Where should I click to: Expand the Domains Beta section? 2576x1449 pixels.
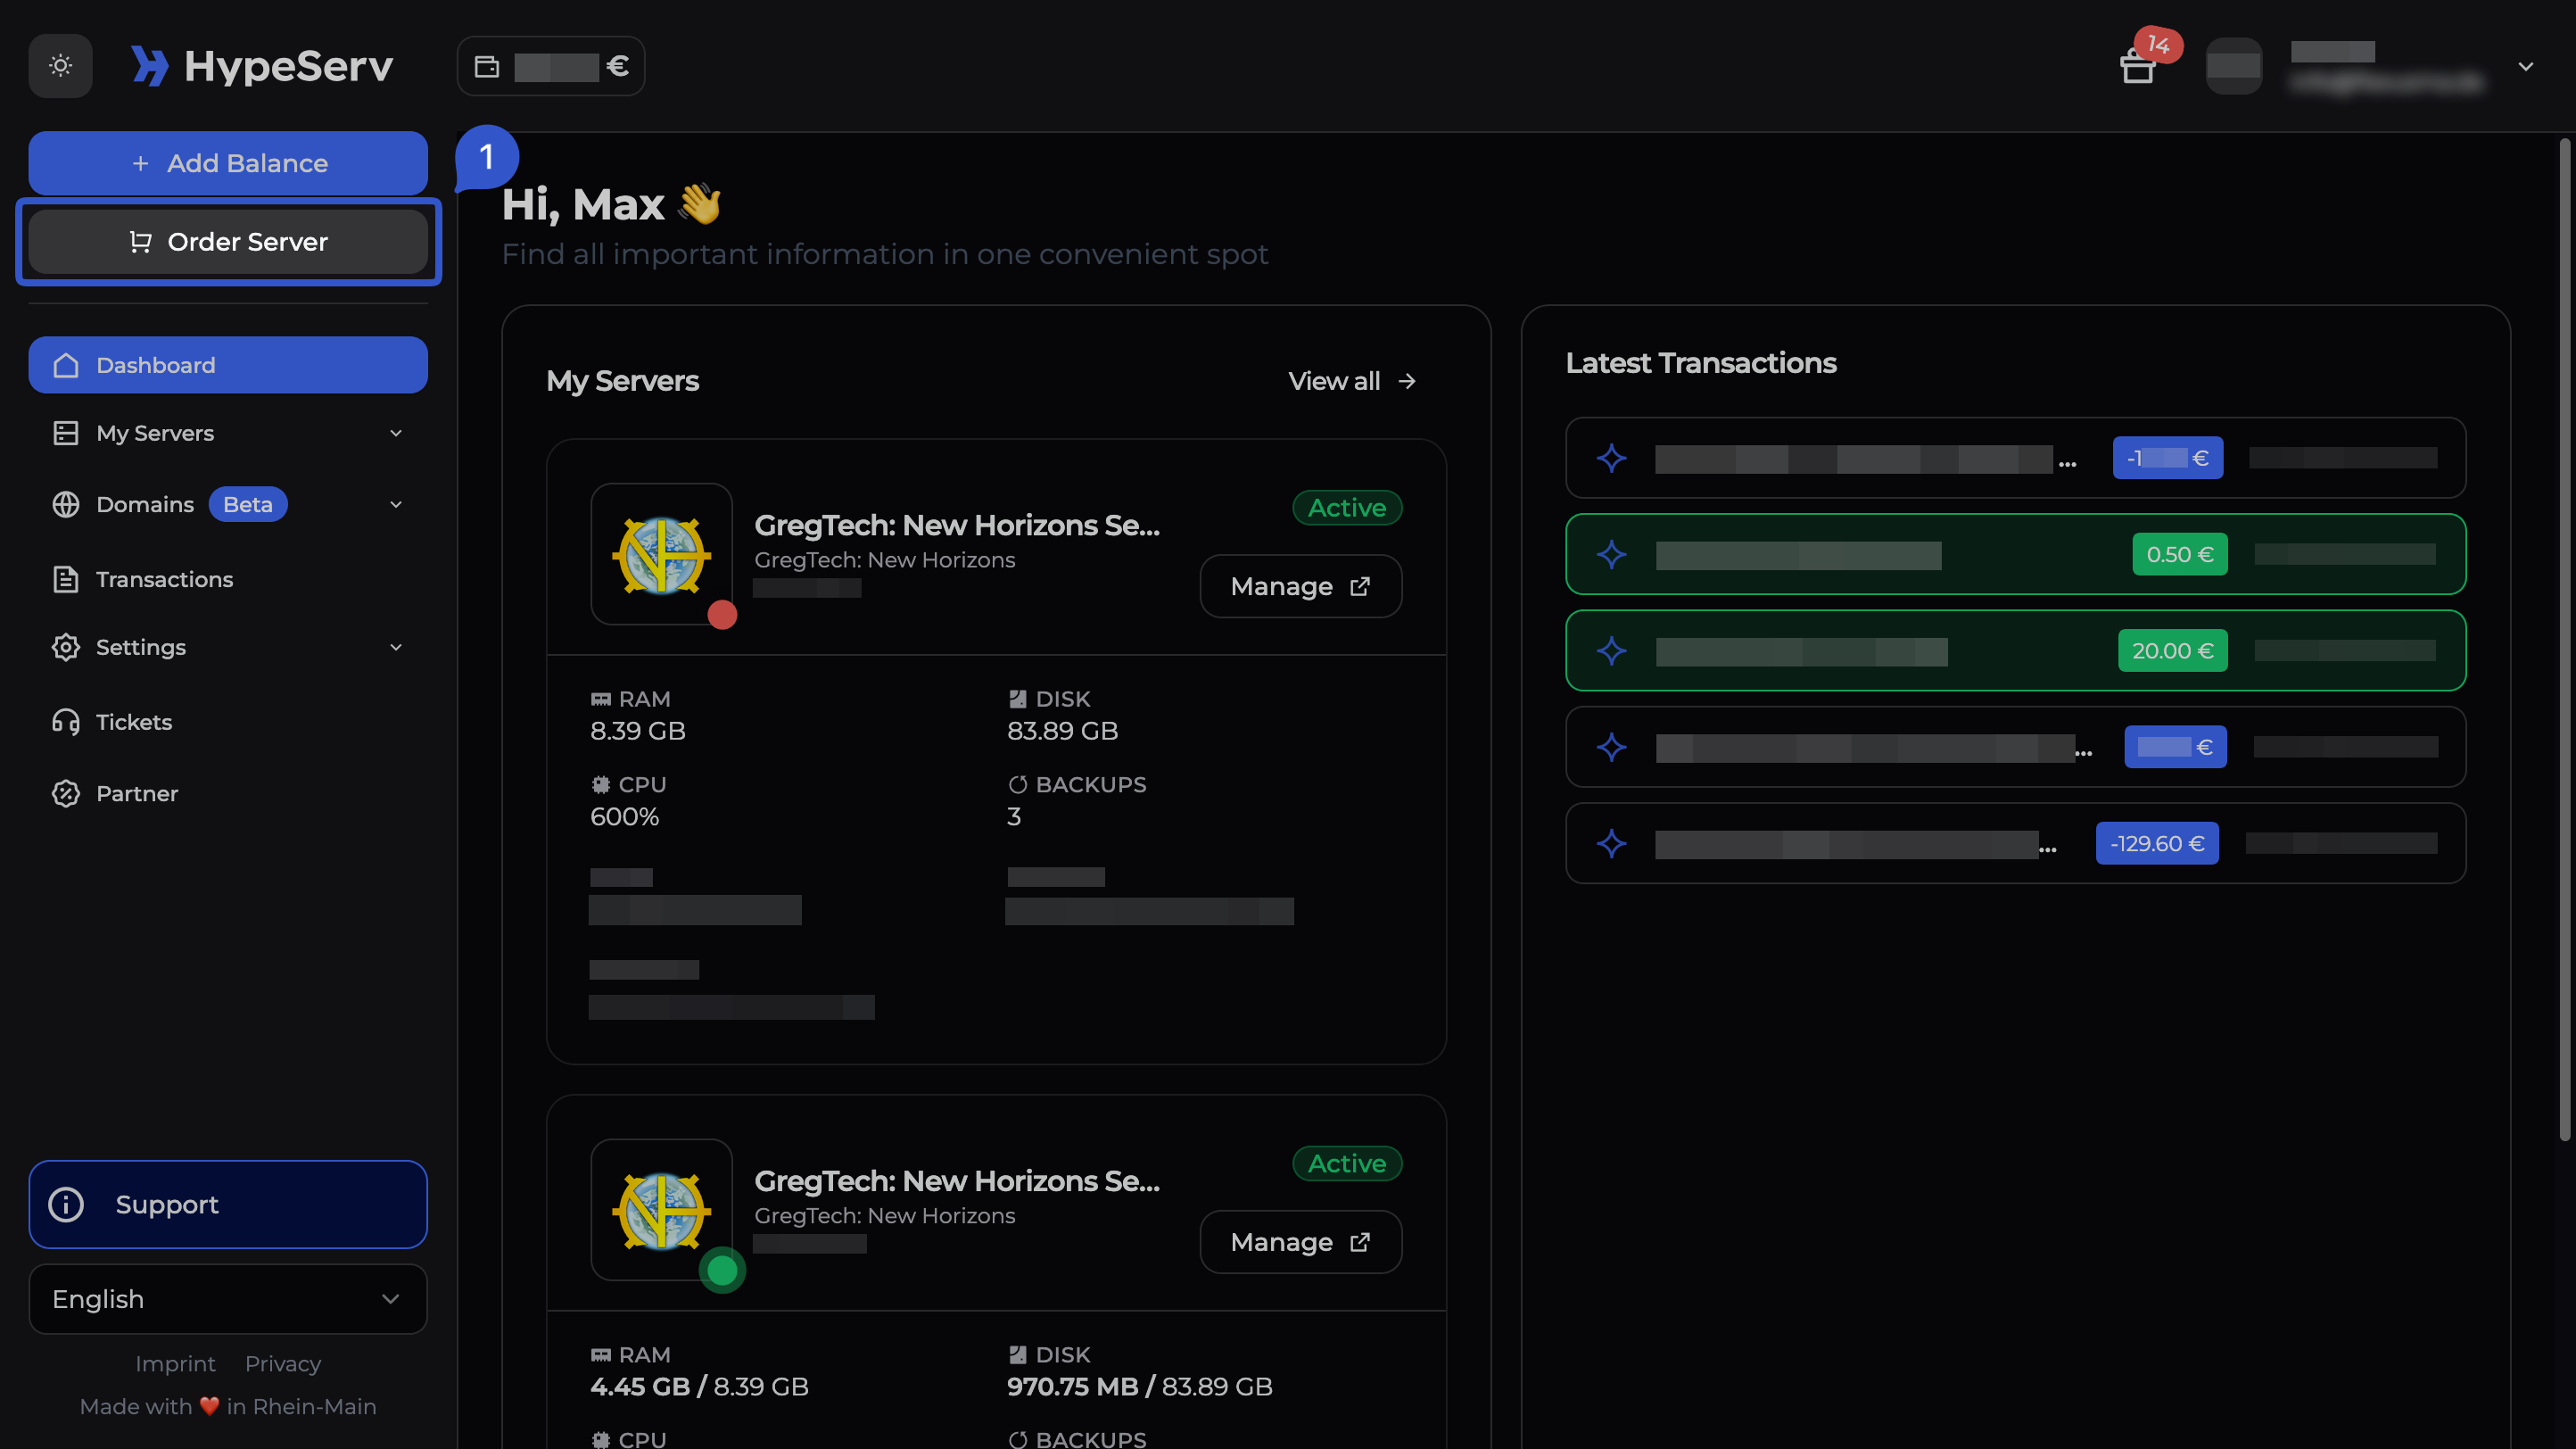pos(396,504)
